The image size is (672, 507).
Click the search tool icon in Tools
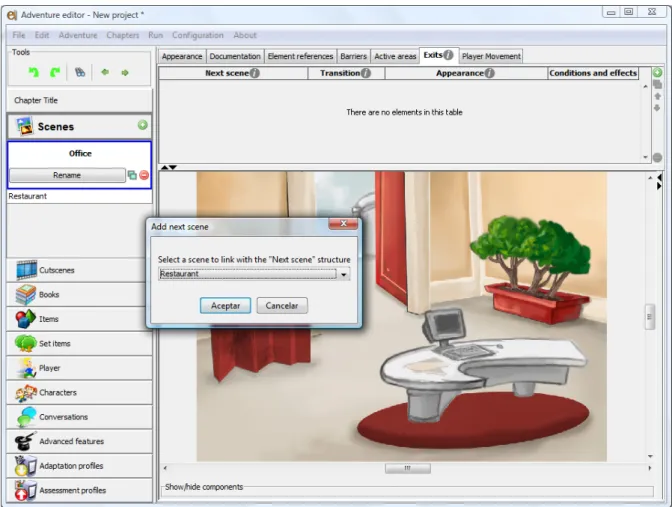pyautogui.click(x=80, y=72)
